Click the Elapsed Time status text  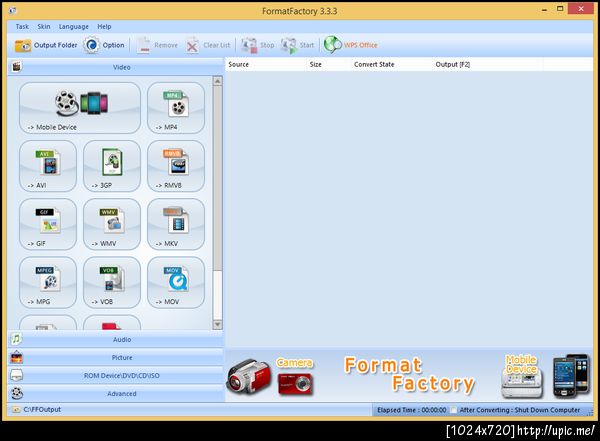[411, 410]
